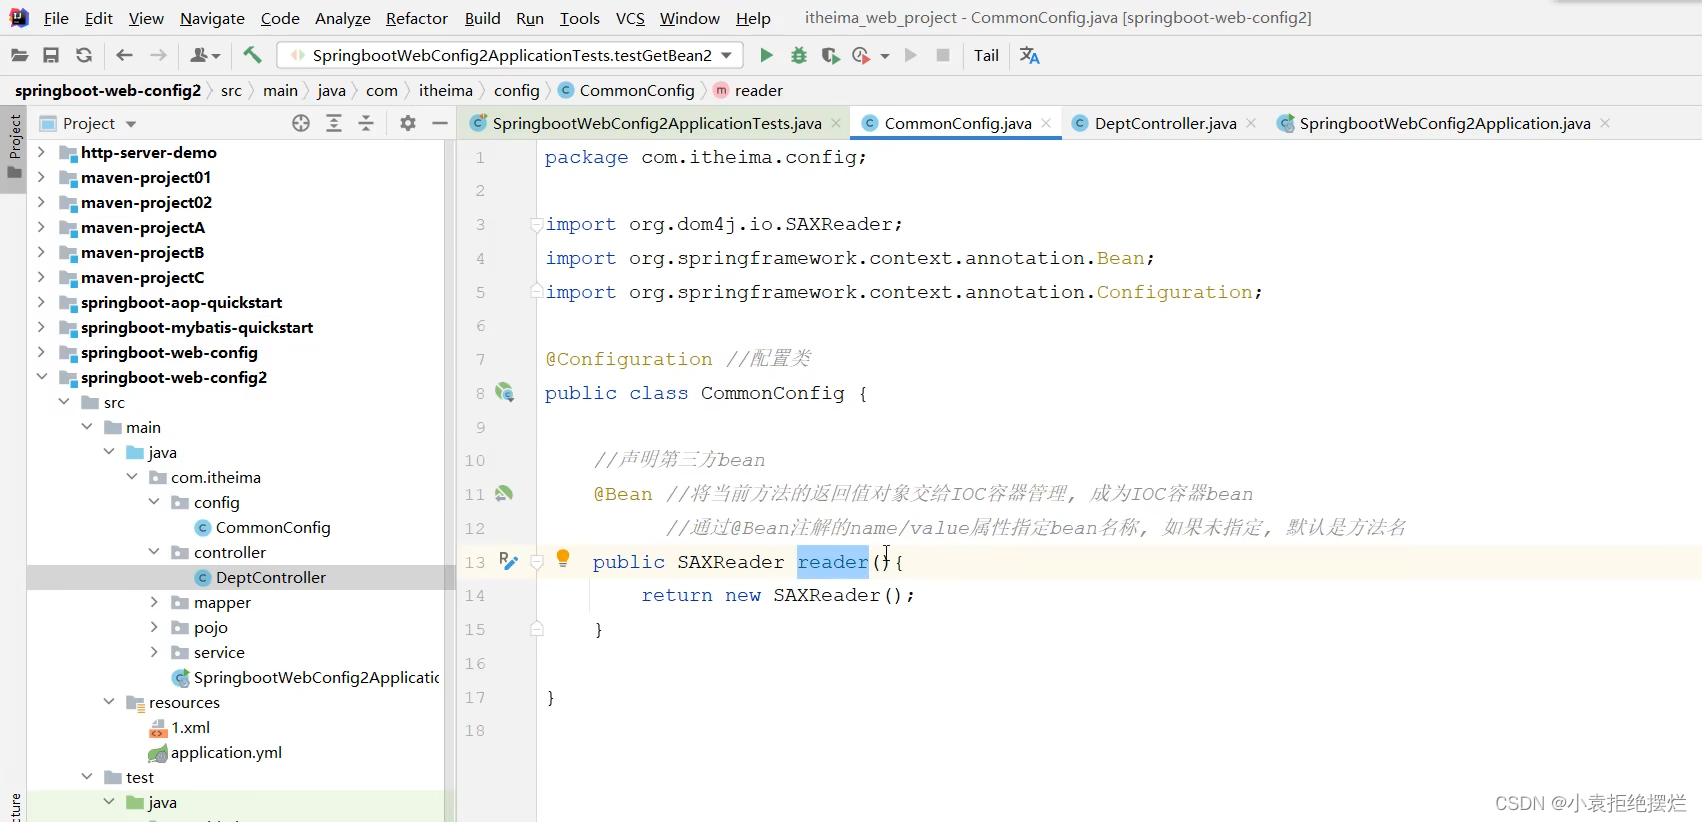
Task: Expand springboot-aop-quickstart module
Action: 41,302
